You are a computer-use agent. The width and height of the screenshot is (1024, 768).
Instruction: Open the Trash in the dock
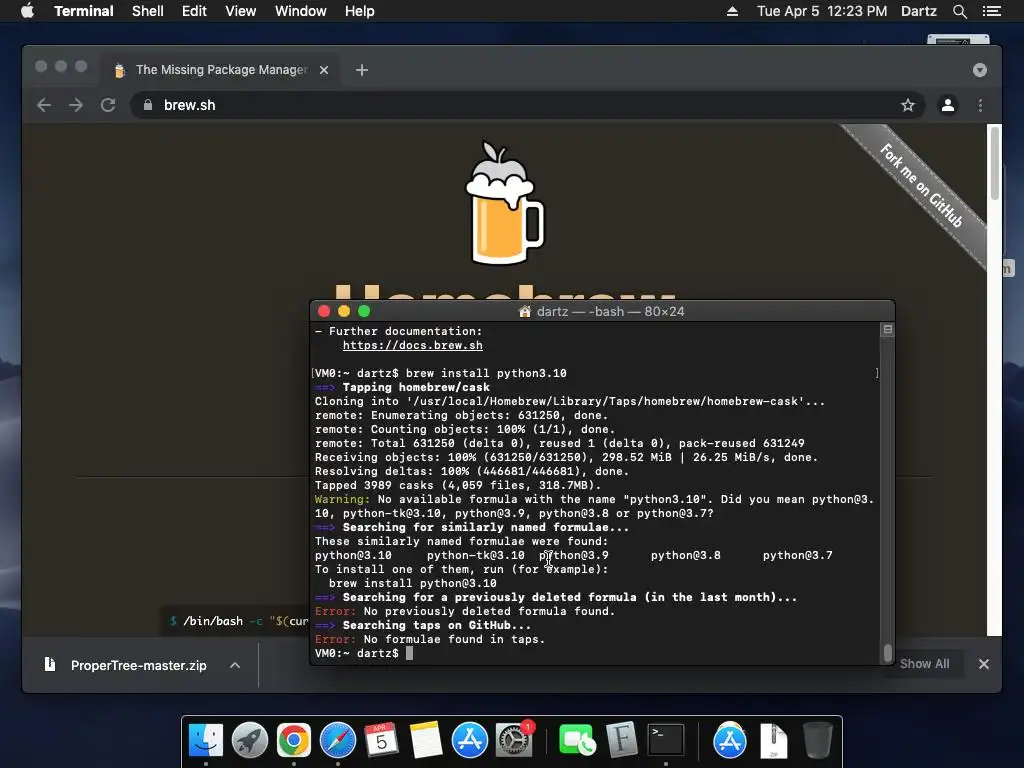coord(818,740)
